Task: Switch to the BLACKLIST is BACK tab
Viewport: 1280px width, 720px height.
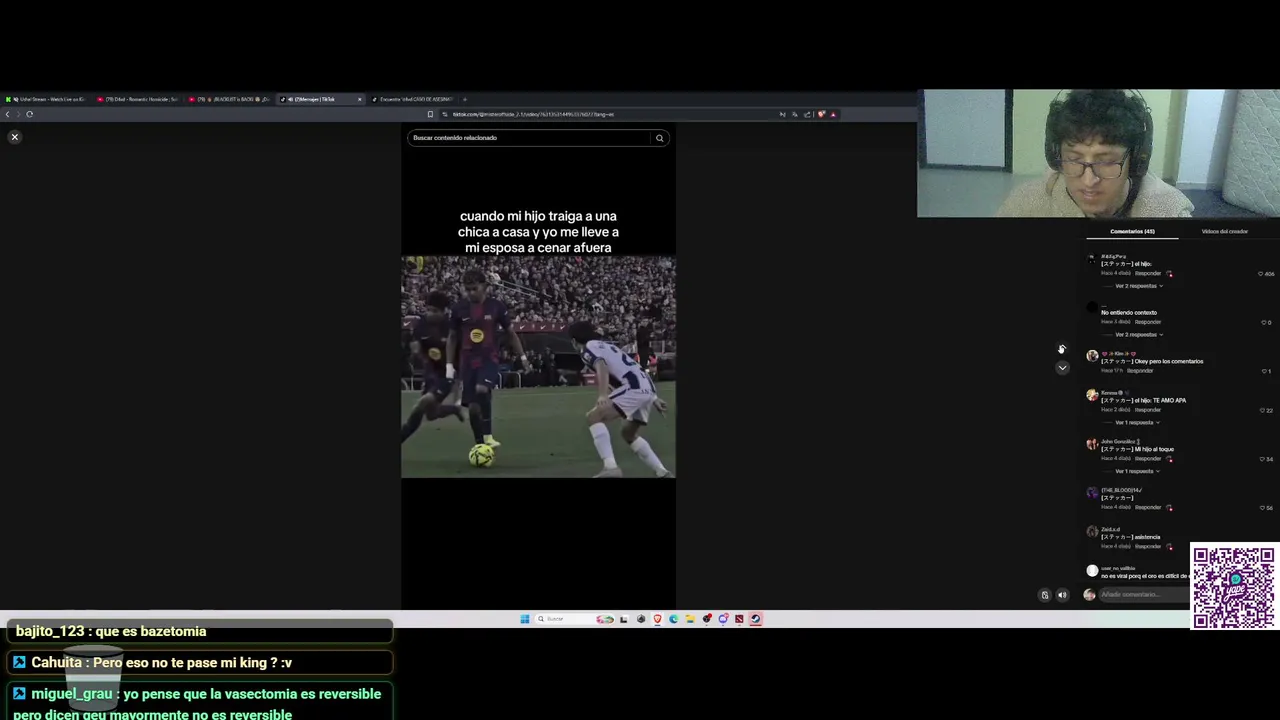Action: pos(230,99)
